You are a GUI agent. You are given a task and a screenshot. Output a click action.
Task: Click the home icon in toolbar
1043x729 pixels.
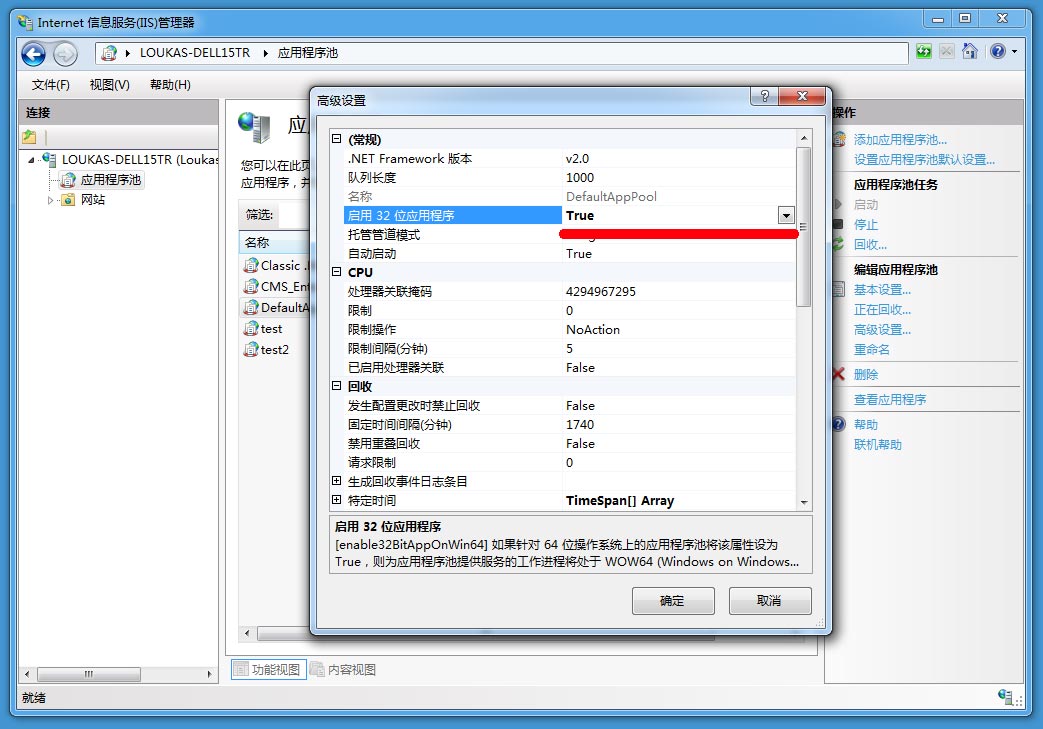970,51
